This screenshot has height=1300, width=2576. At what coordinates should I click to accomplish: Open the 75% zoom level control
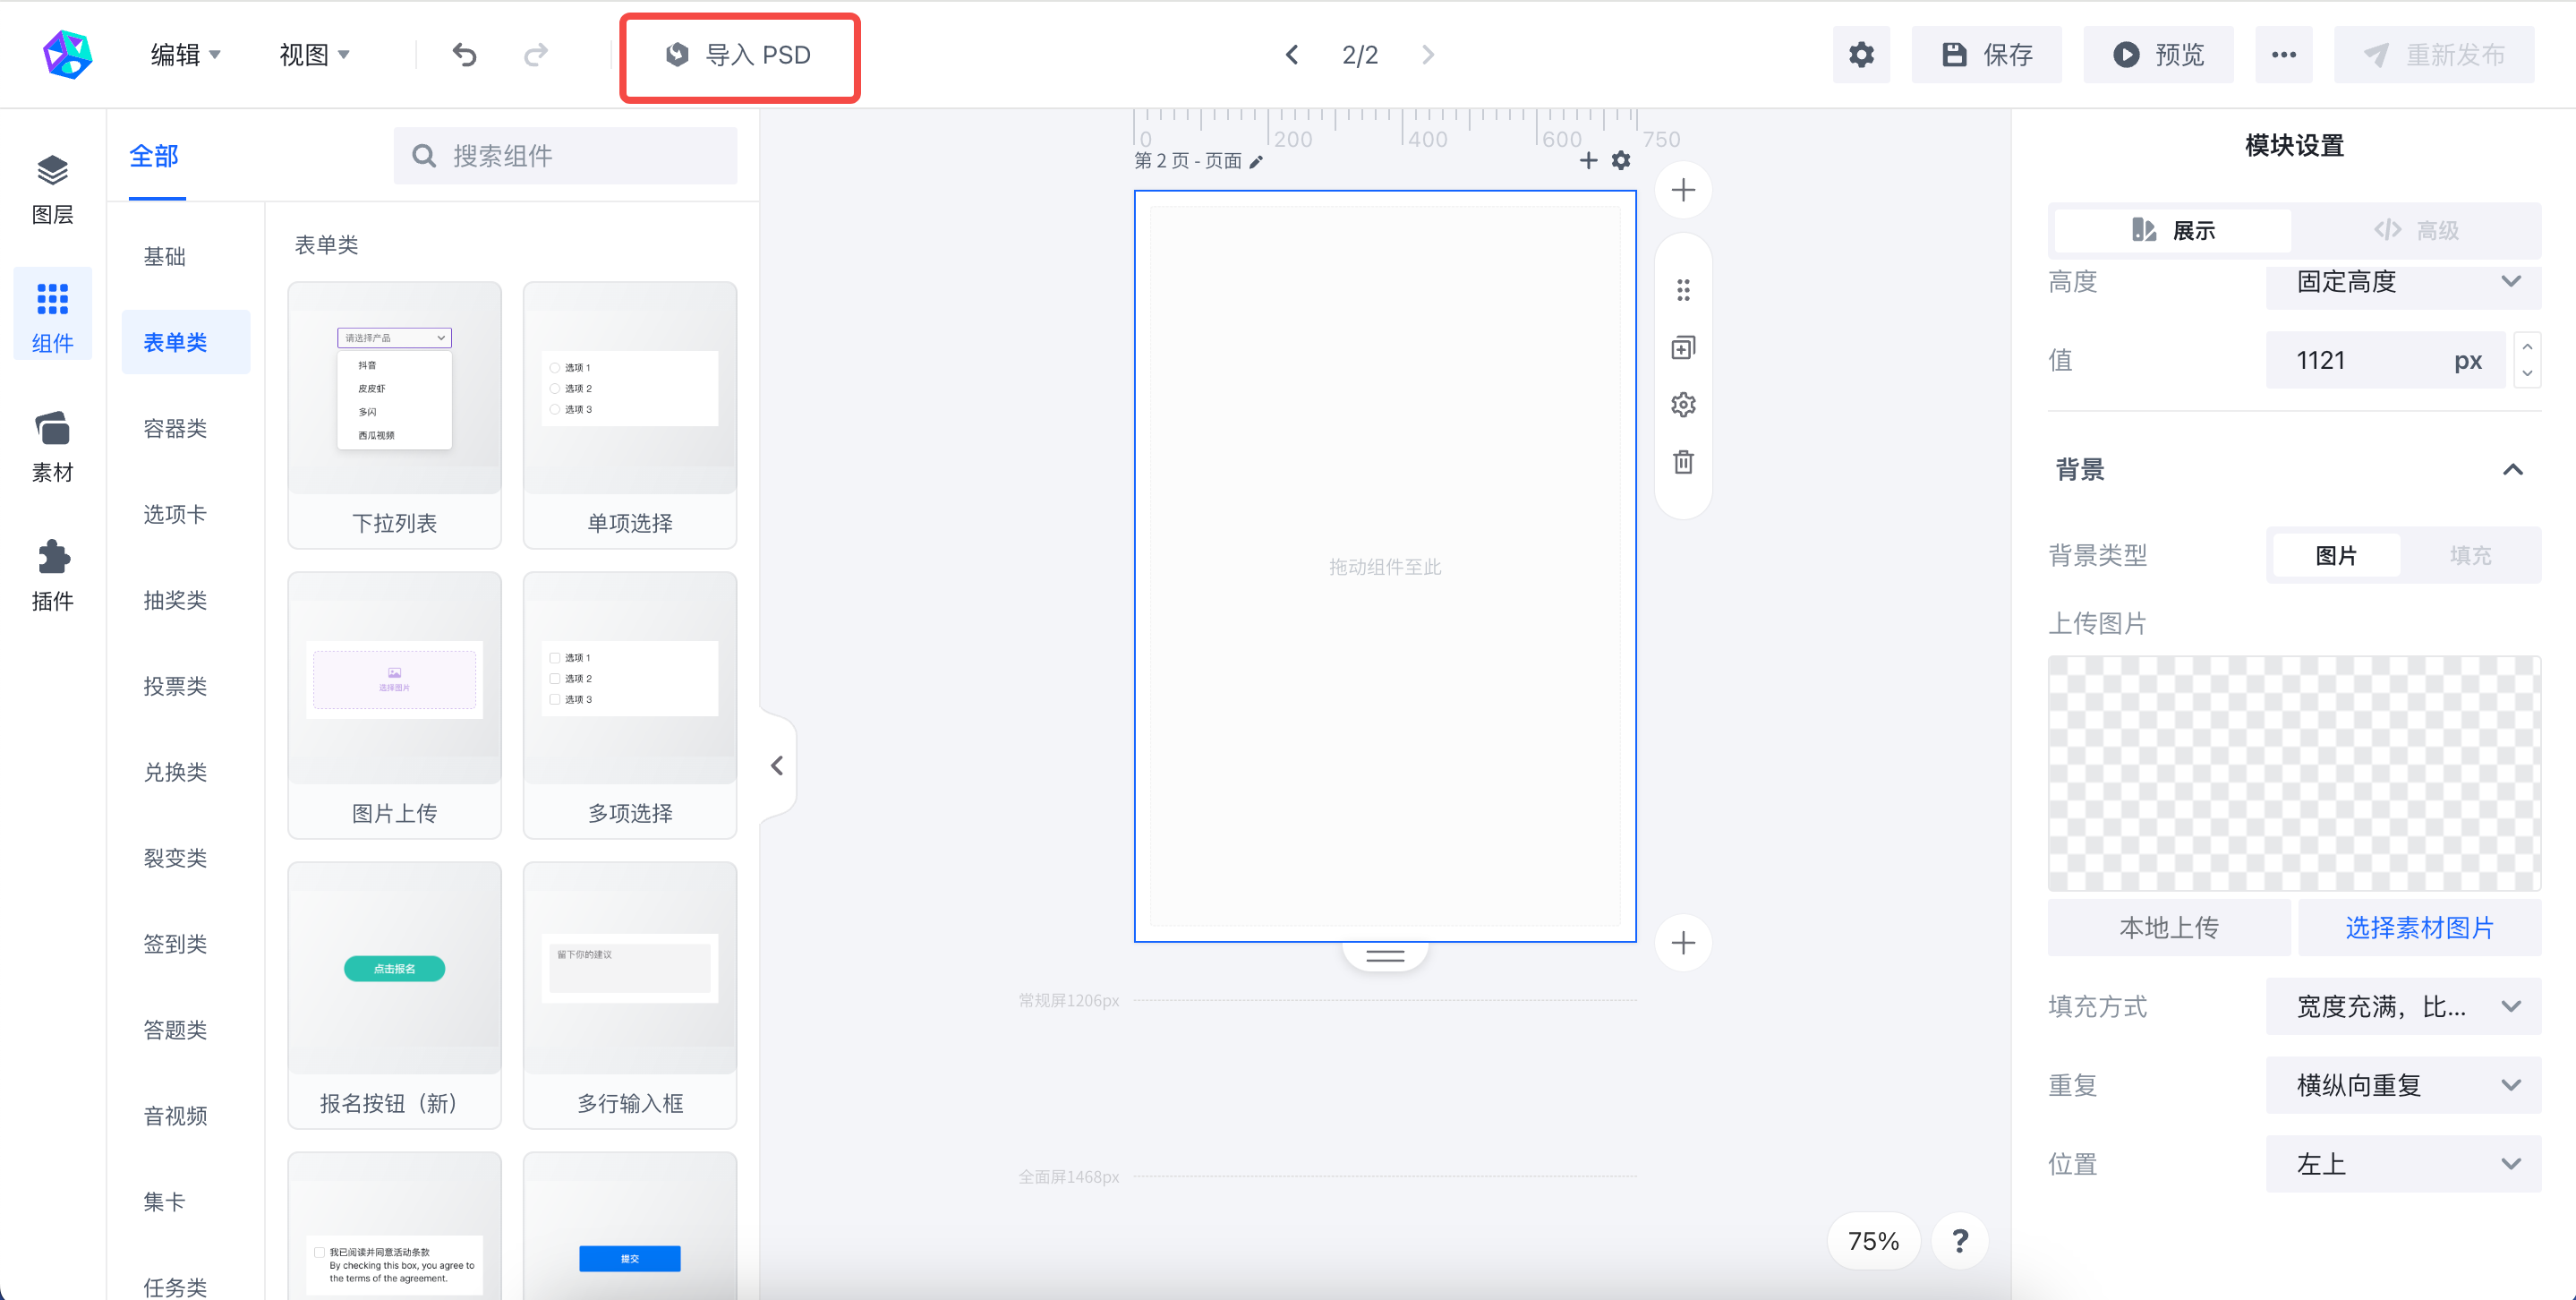click(x=1873, y=1241)
